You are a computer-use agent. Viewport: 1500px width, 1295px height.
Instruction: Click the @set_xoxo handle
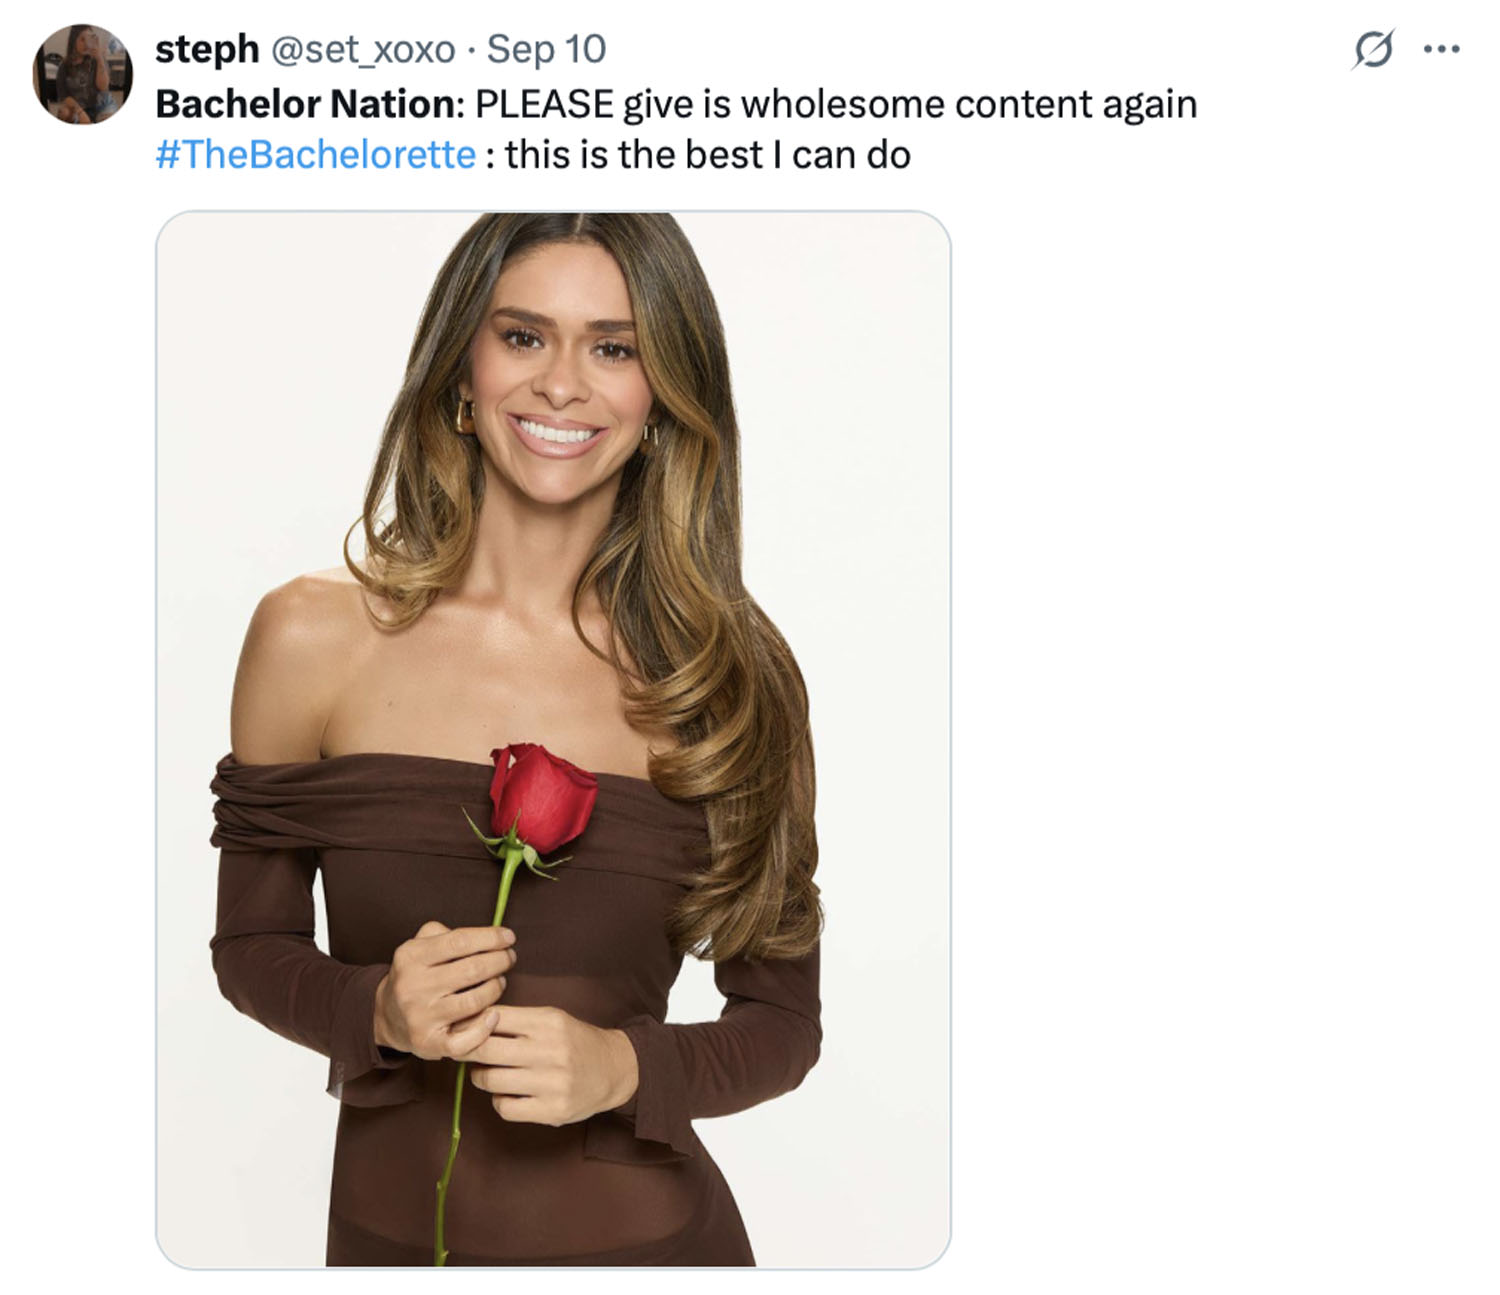363,49
